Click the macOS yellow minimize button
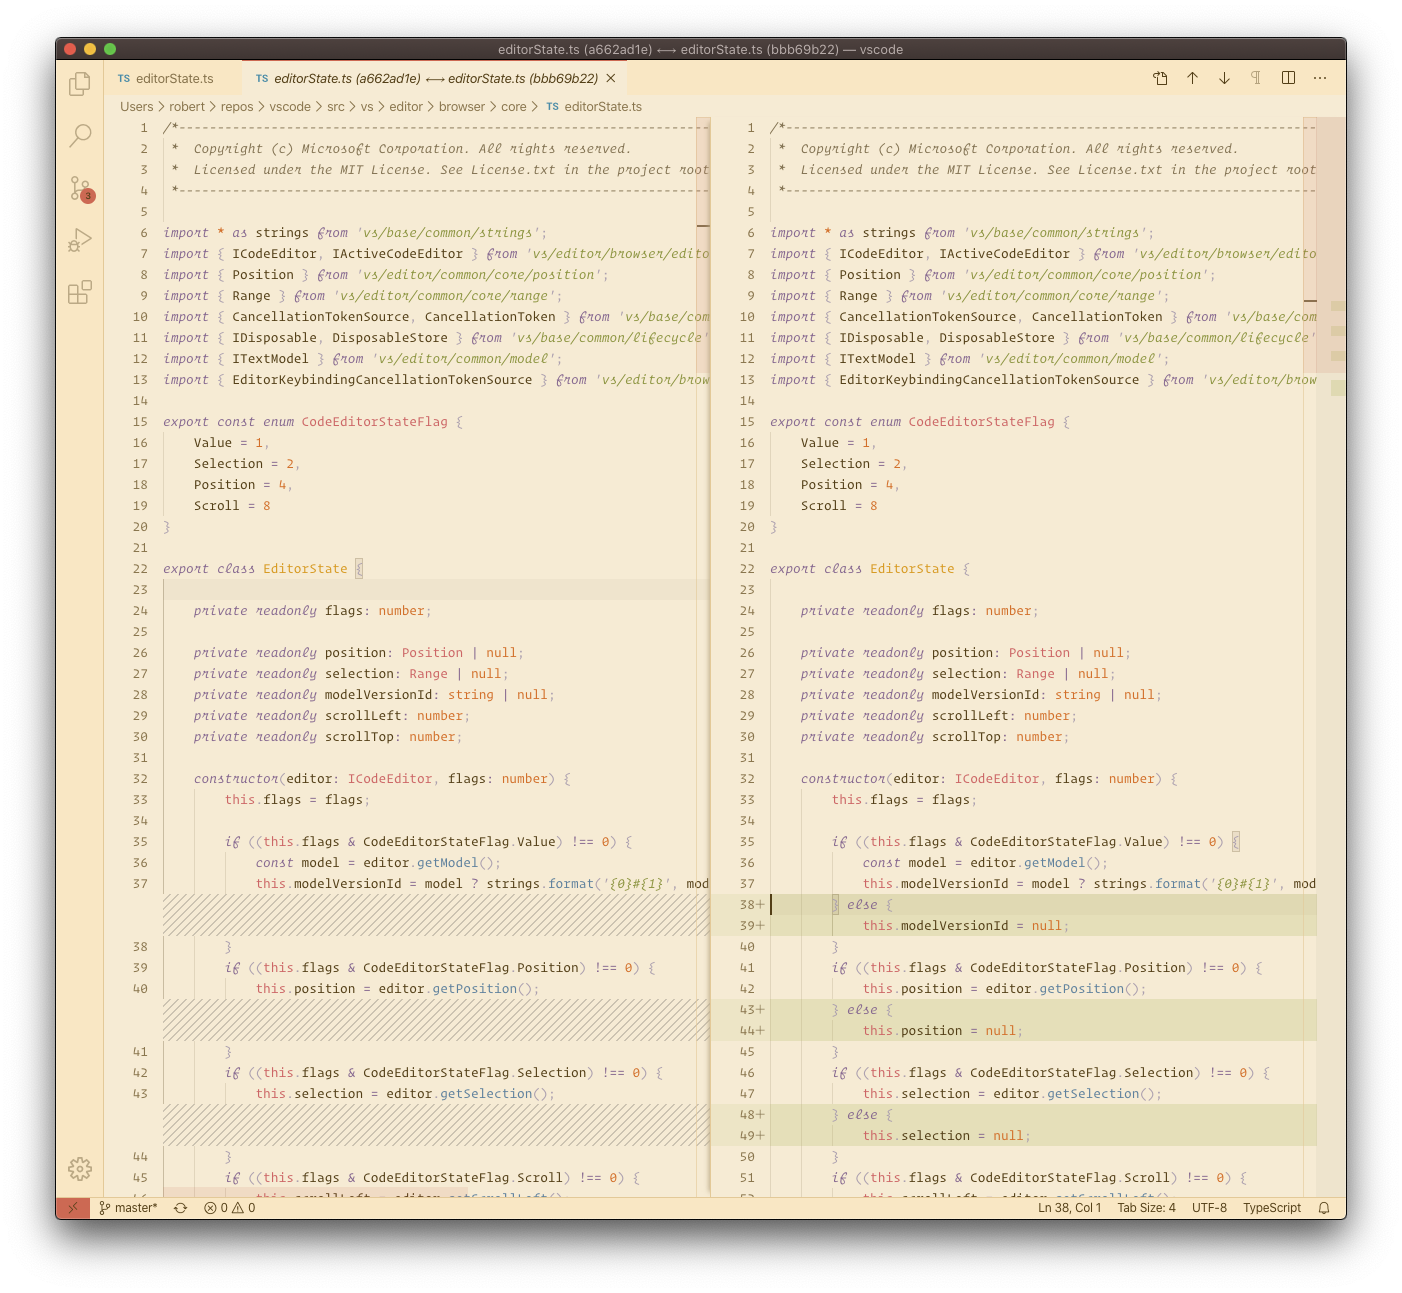 90,48
